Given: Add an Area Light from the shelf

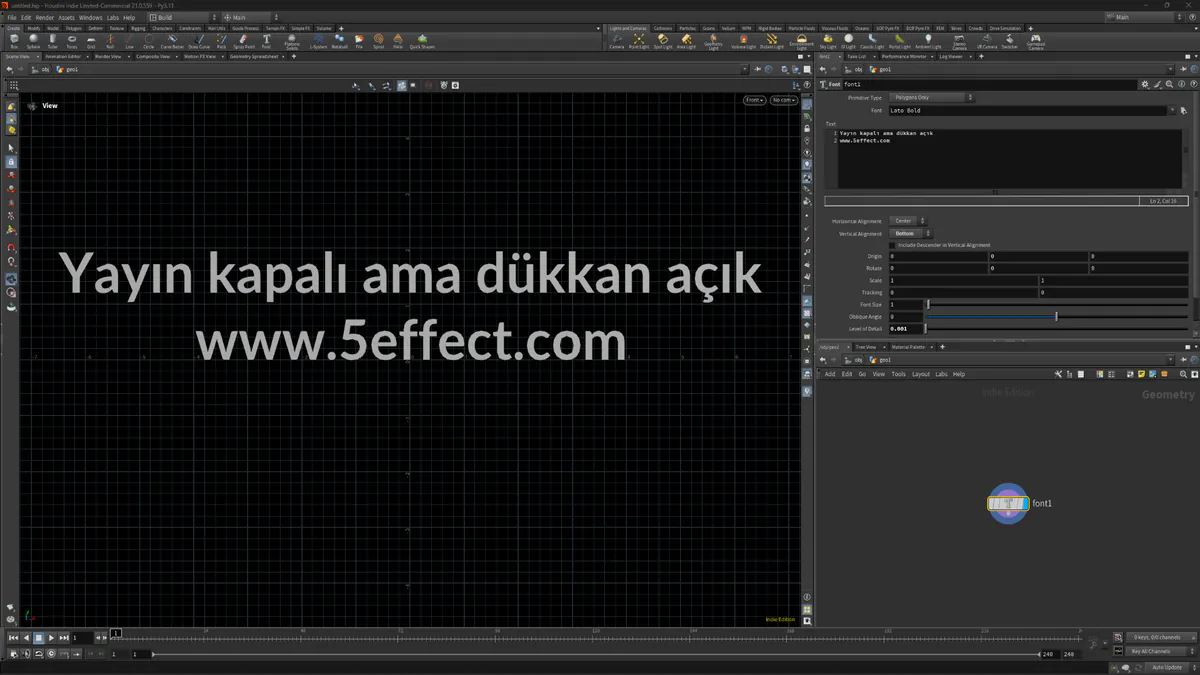Looking at the screenshot, I should 686,41.
